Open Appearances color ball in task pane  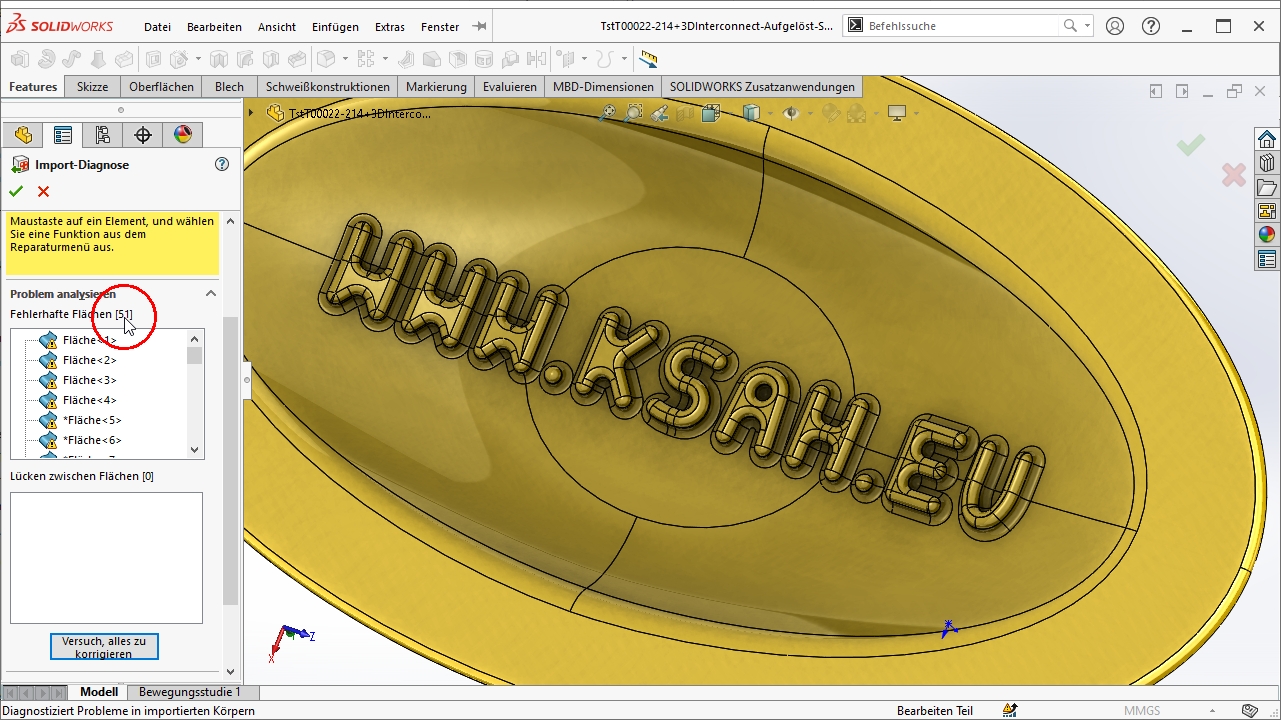click(1267, 235)
